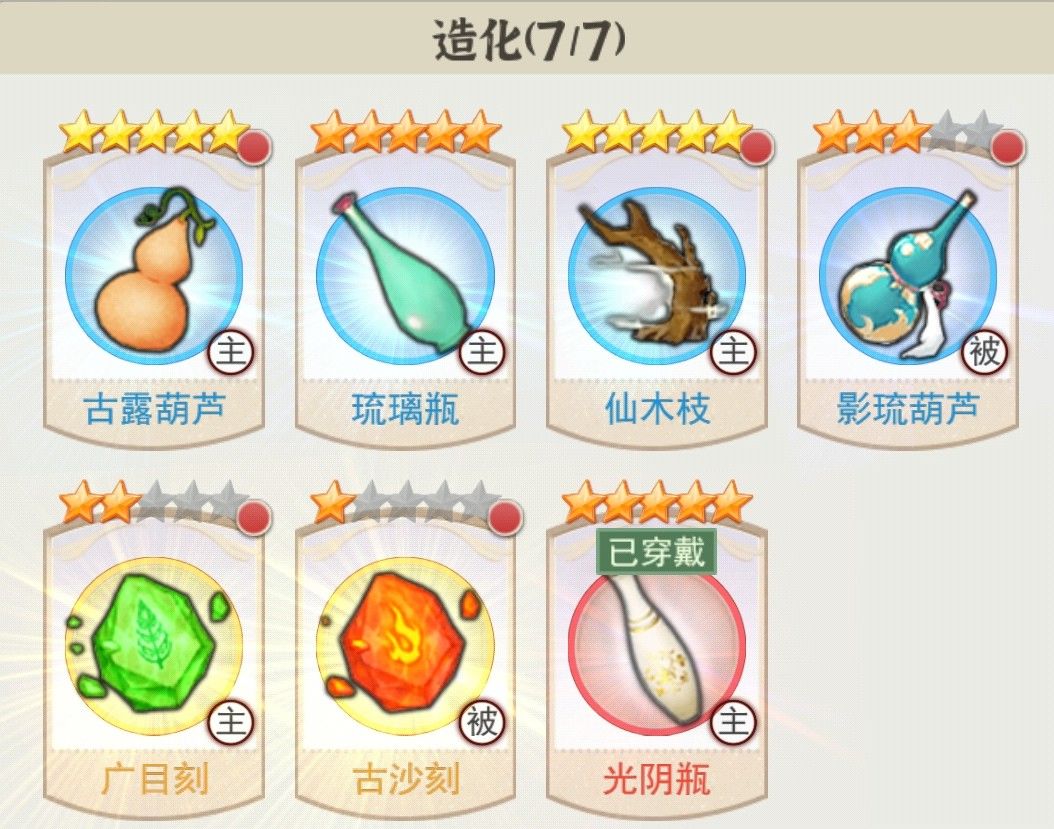
Task: Click the 主 badge on 古露葫芦
Action: [231, 352]
